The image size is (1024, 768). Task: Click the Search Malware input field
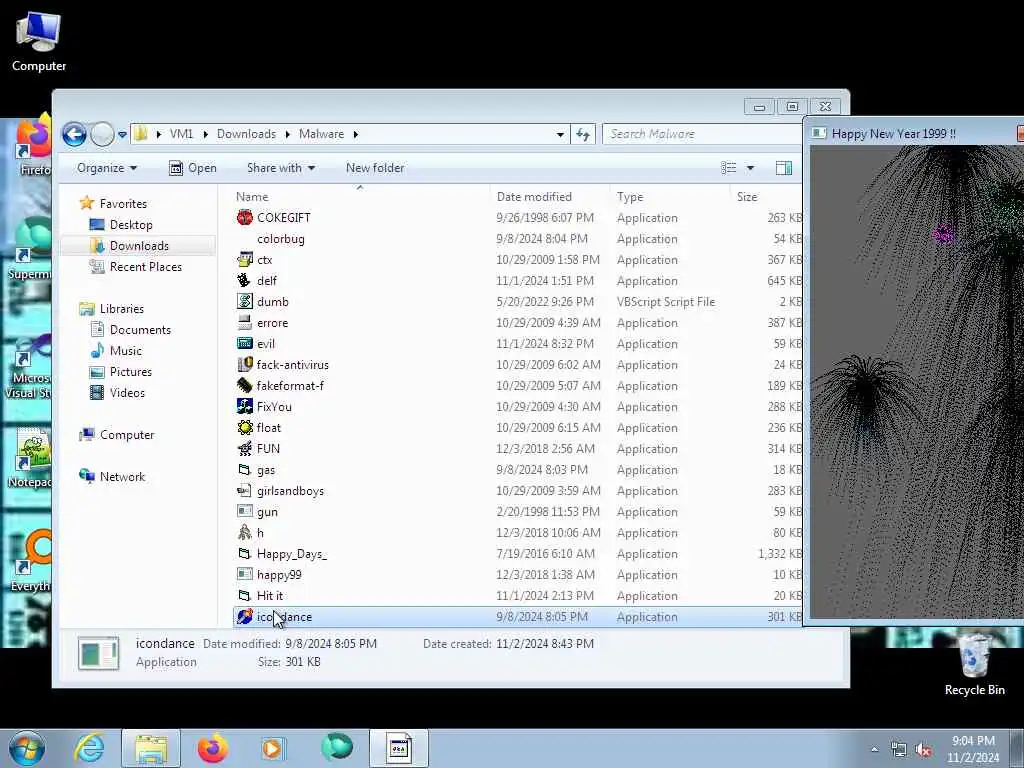[702, 134]
